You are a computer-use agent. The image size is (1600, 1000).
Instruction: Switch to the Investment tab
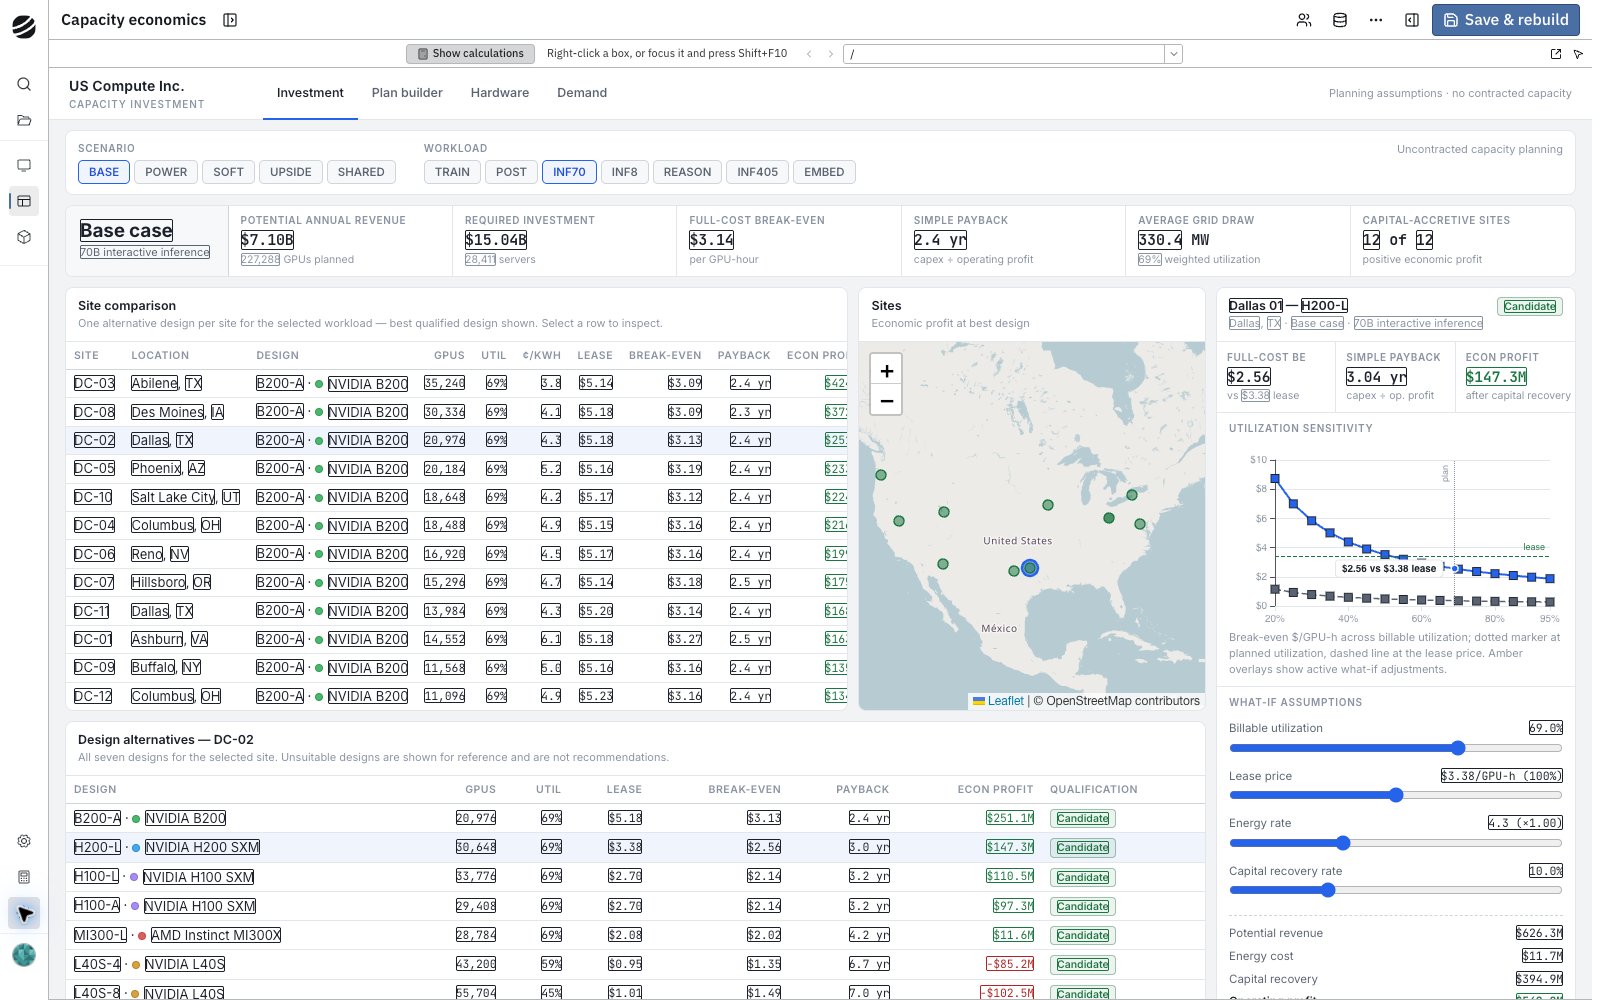click(x=310, y=93)
